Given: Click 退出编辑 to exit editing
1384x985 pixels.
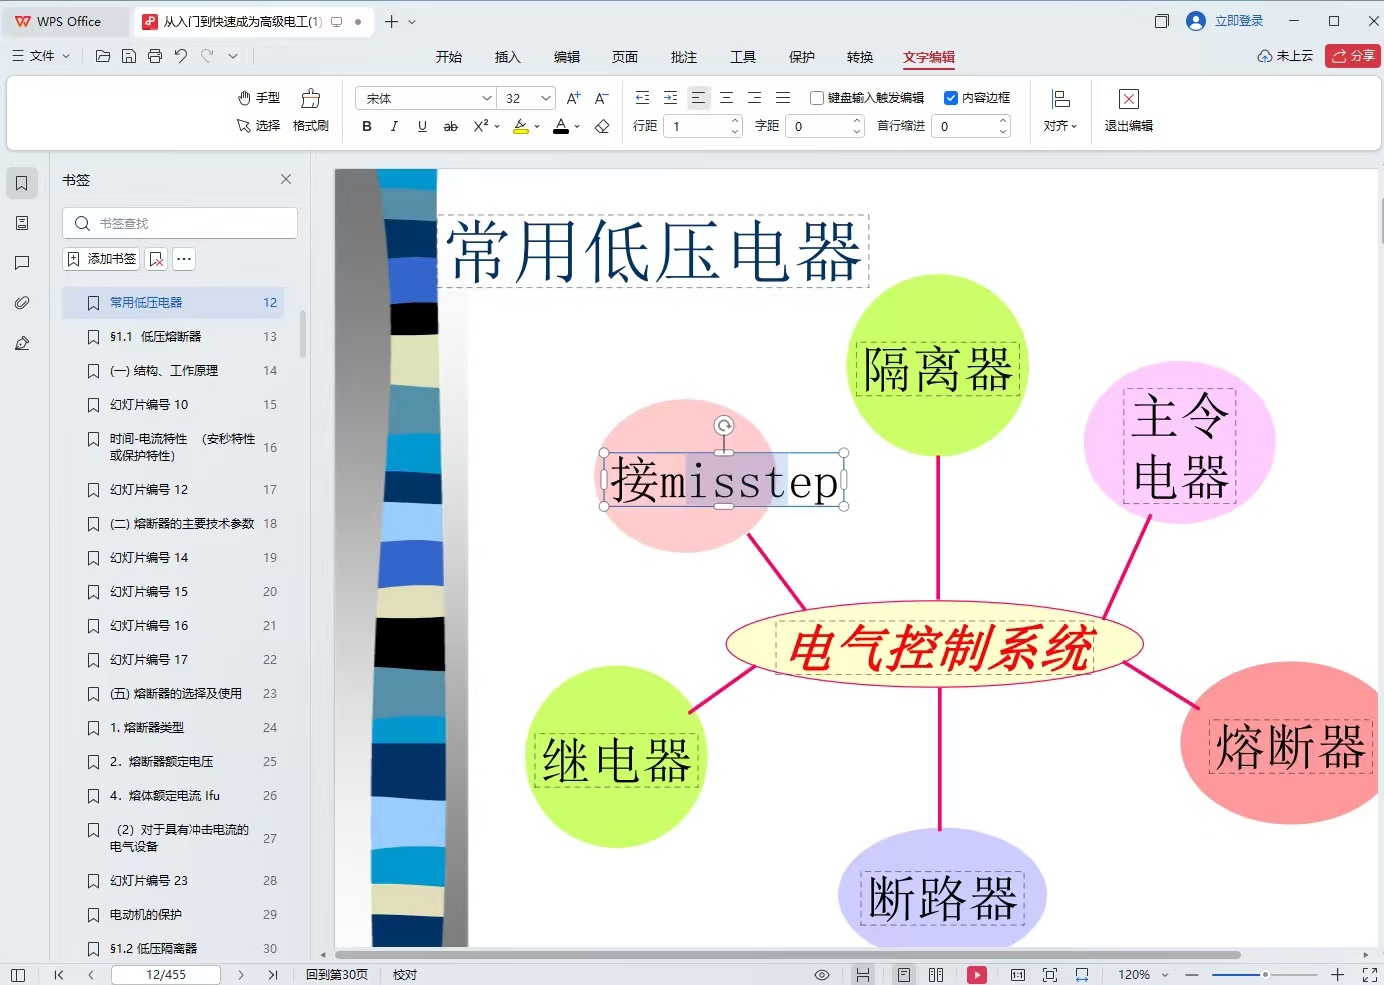Looking at the screenshot, I should [x=1129, y=111].
